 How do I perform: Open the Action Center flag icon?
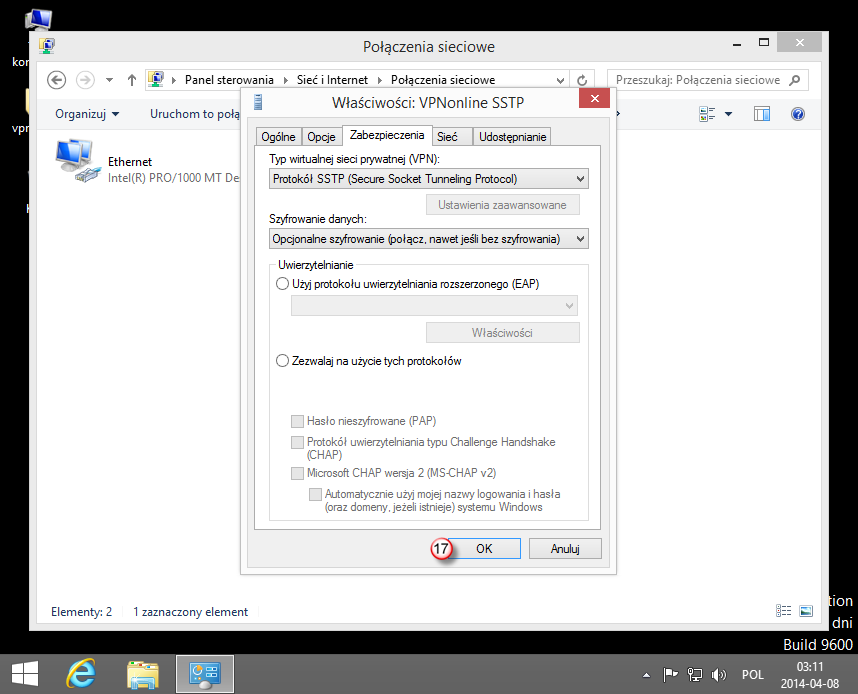tap(670, 675)
